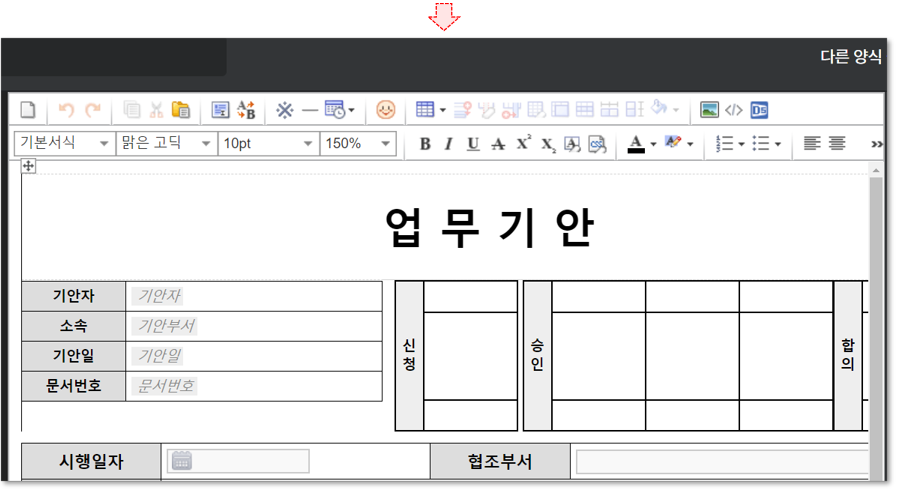
Task: Open the 기본서식 paragraph style dropdown
Action: coord(63,144)
